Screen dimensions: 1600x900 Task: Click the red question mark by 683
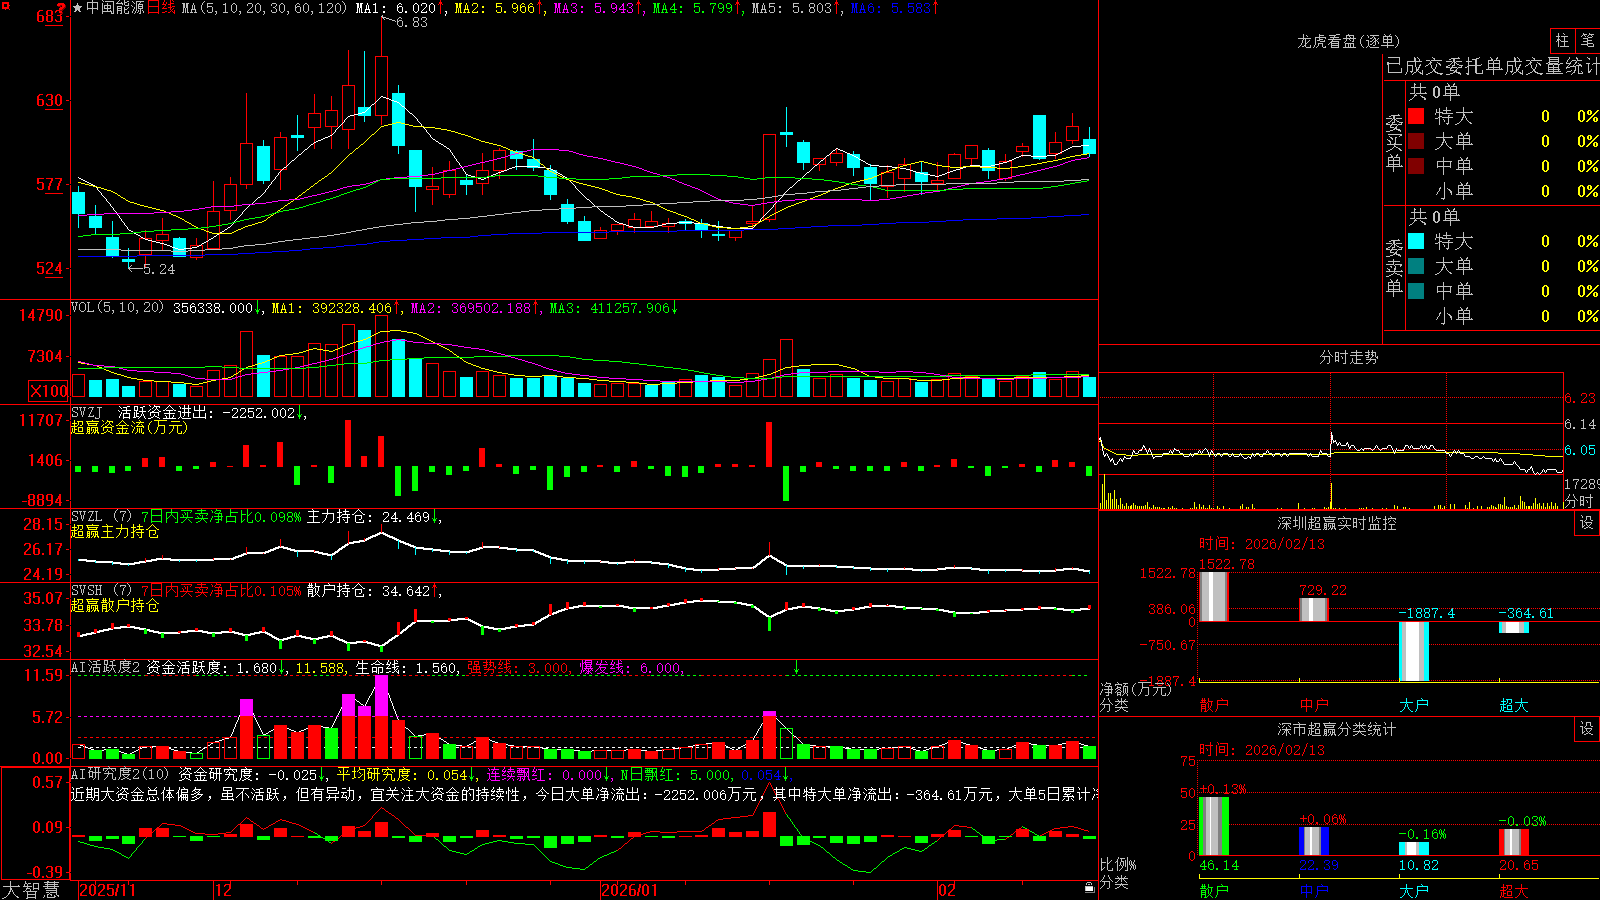(61, 9)
